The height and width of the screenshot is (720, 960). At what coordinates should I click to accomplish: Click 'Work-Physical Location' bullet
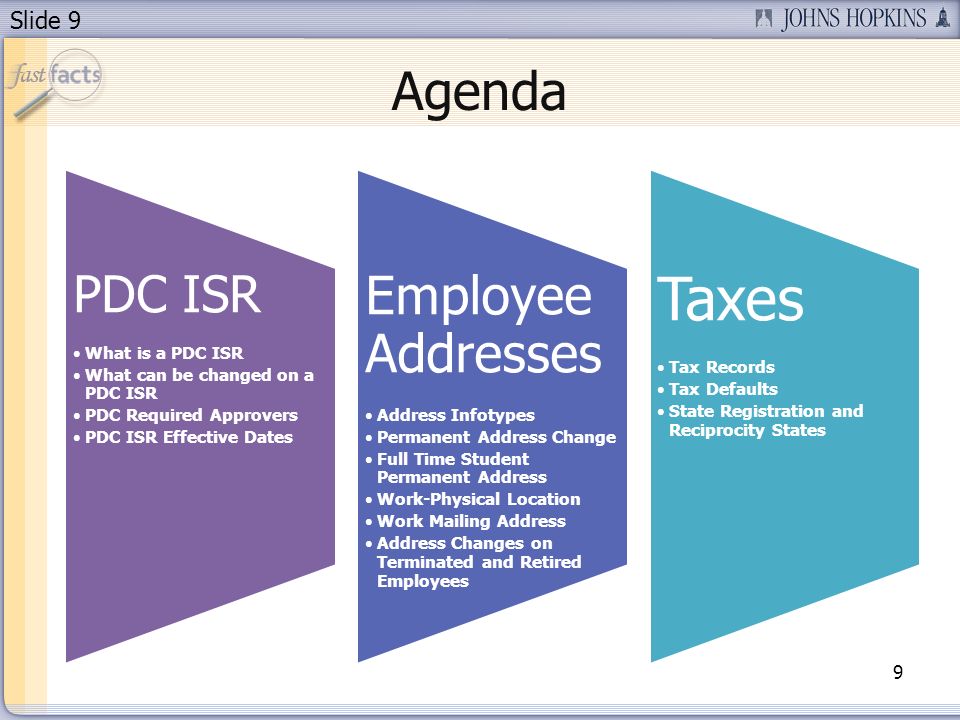[x=478, y=499]
